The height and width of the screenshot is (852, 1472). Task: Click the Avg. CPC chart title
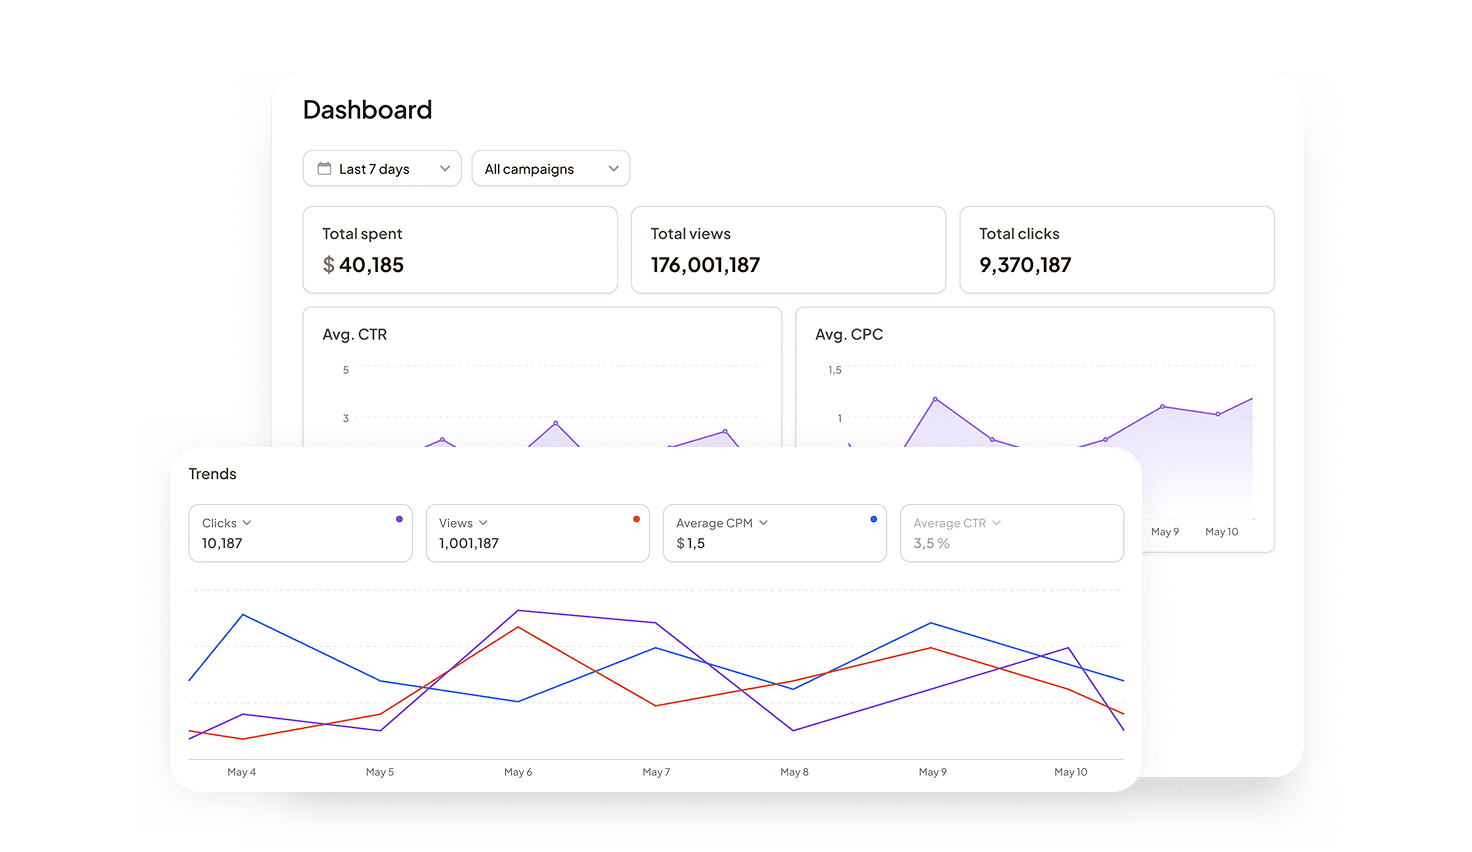(x=849, y=335)
